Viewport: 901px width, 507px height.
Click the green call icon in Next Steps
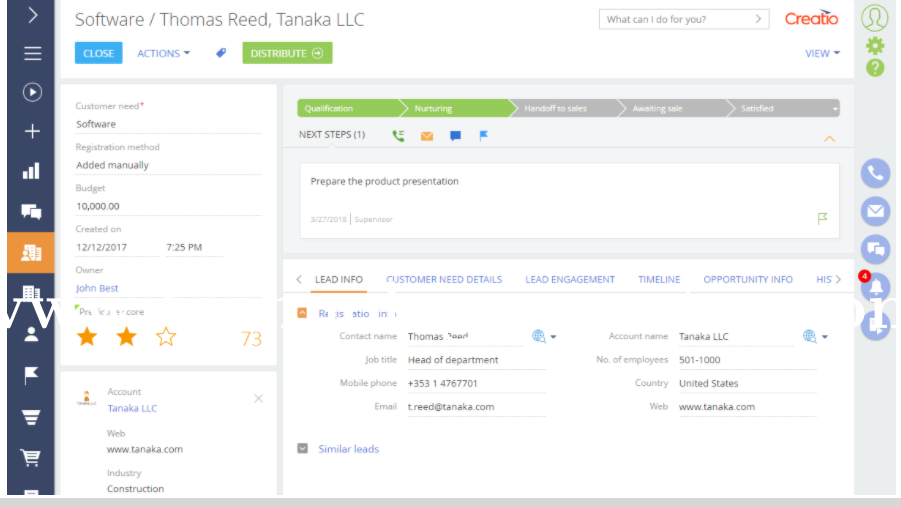(398, 136)
